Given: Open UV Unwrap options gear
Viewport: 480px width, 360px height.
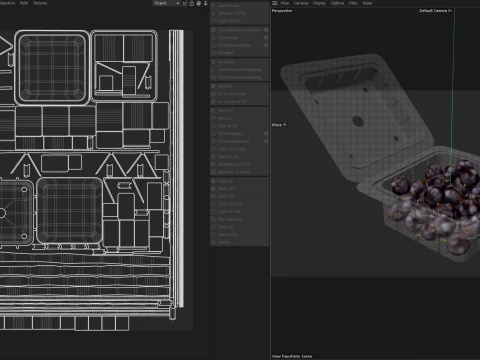Looking at the screenshot, I should (x=266, y=38).
